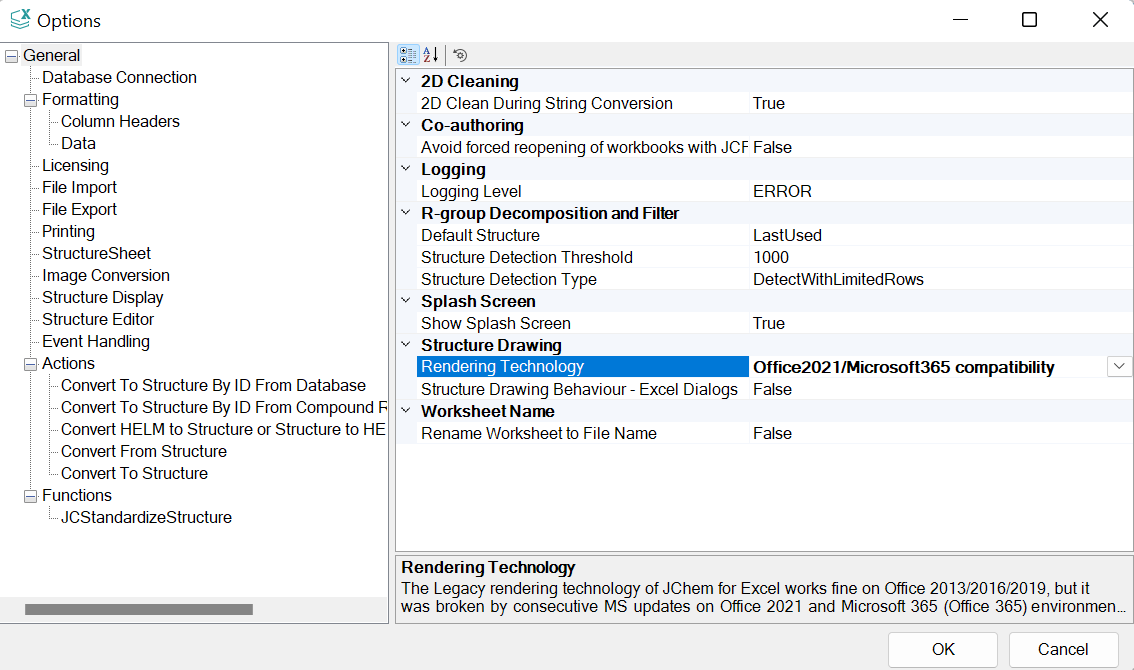Collapse the Structure Drawing section
Screen dimensions: 1134x670
coord(406,345)
